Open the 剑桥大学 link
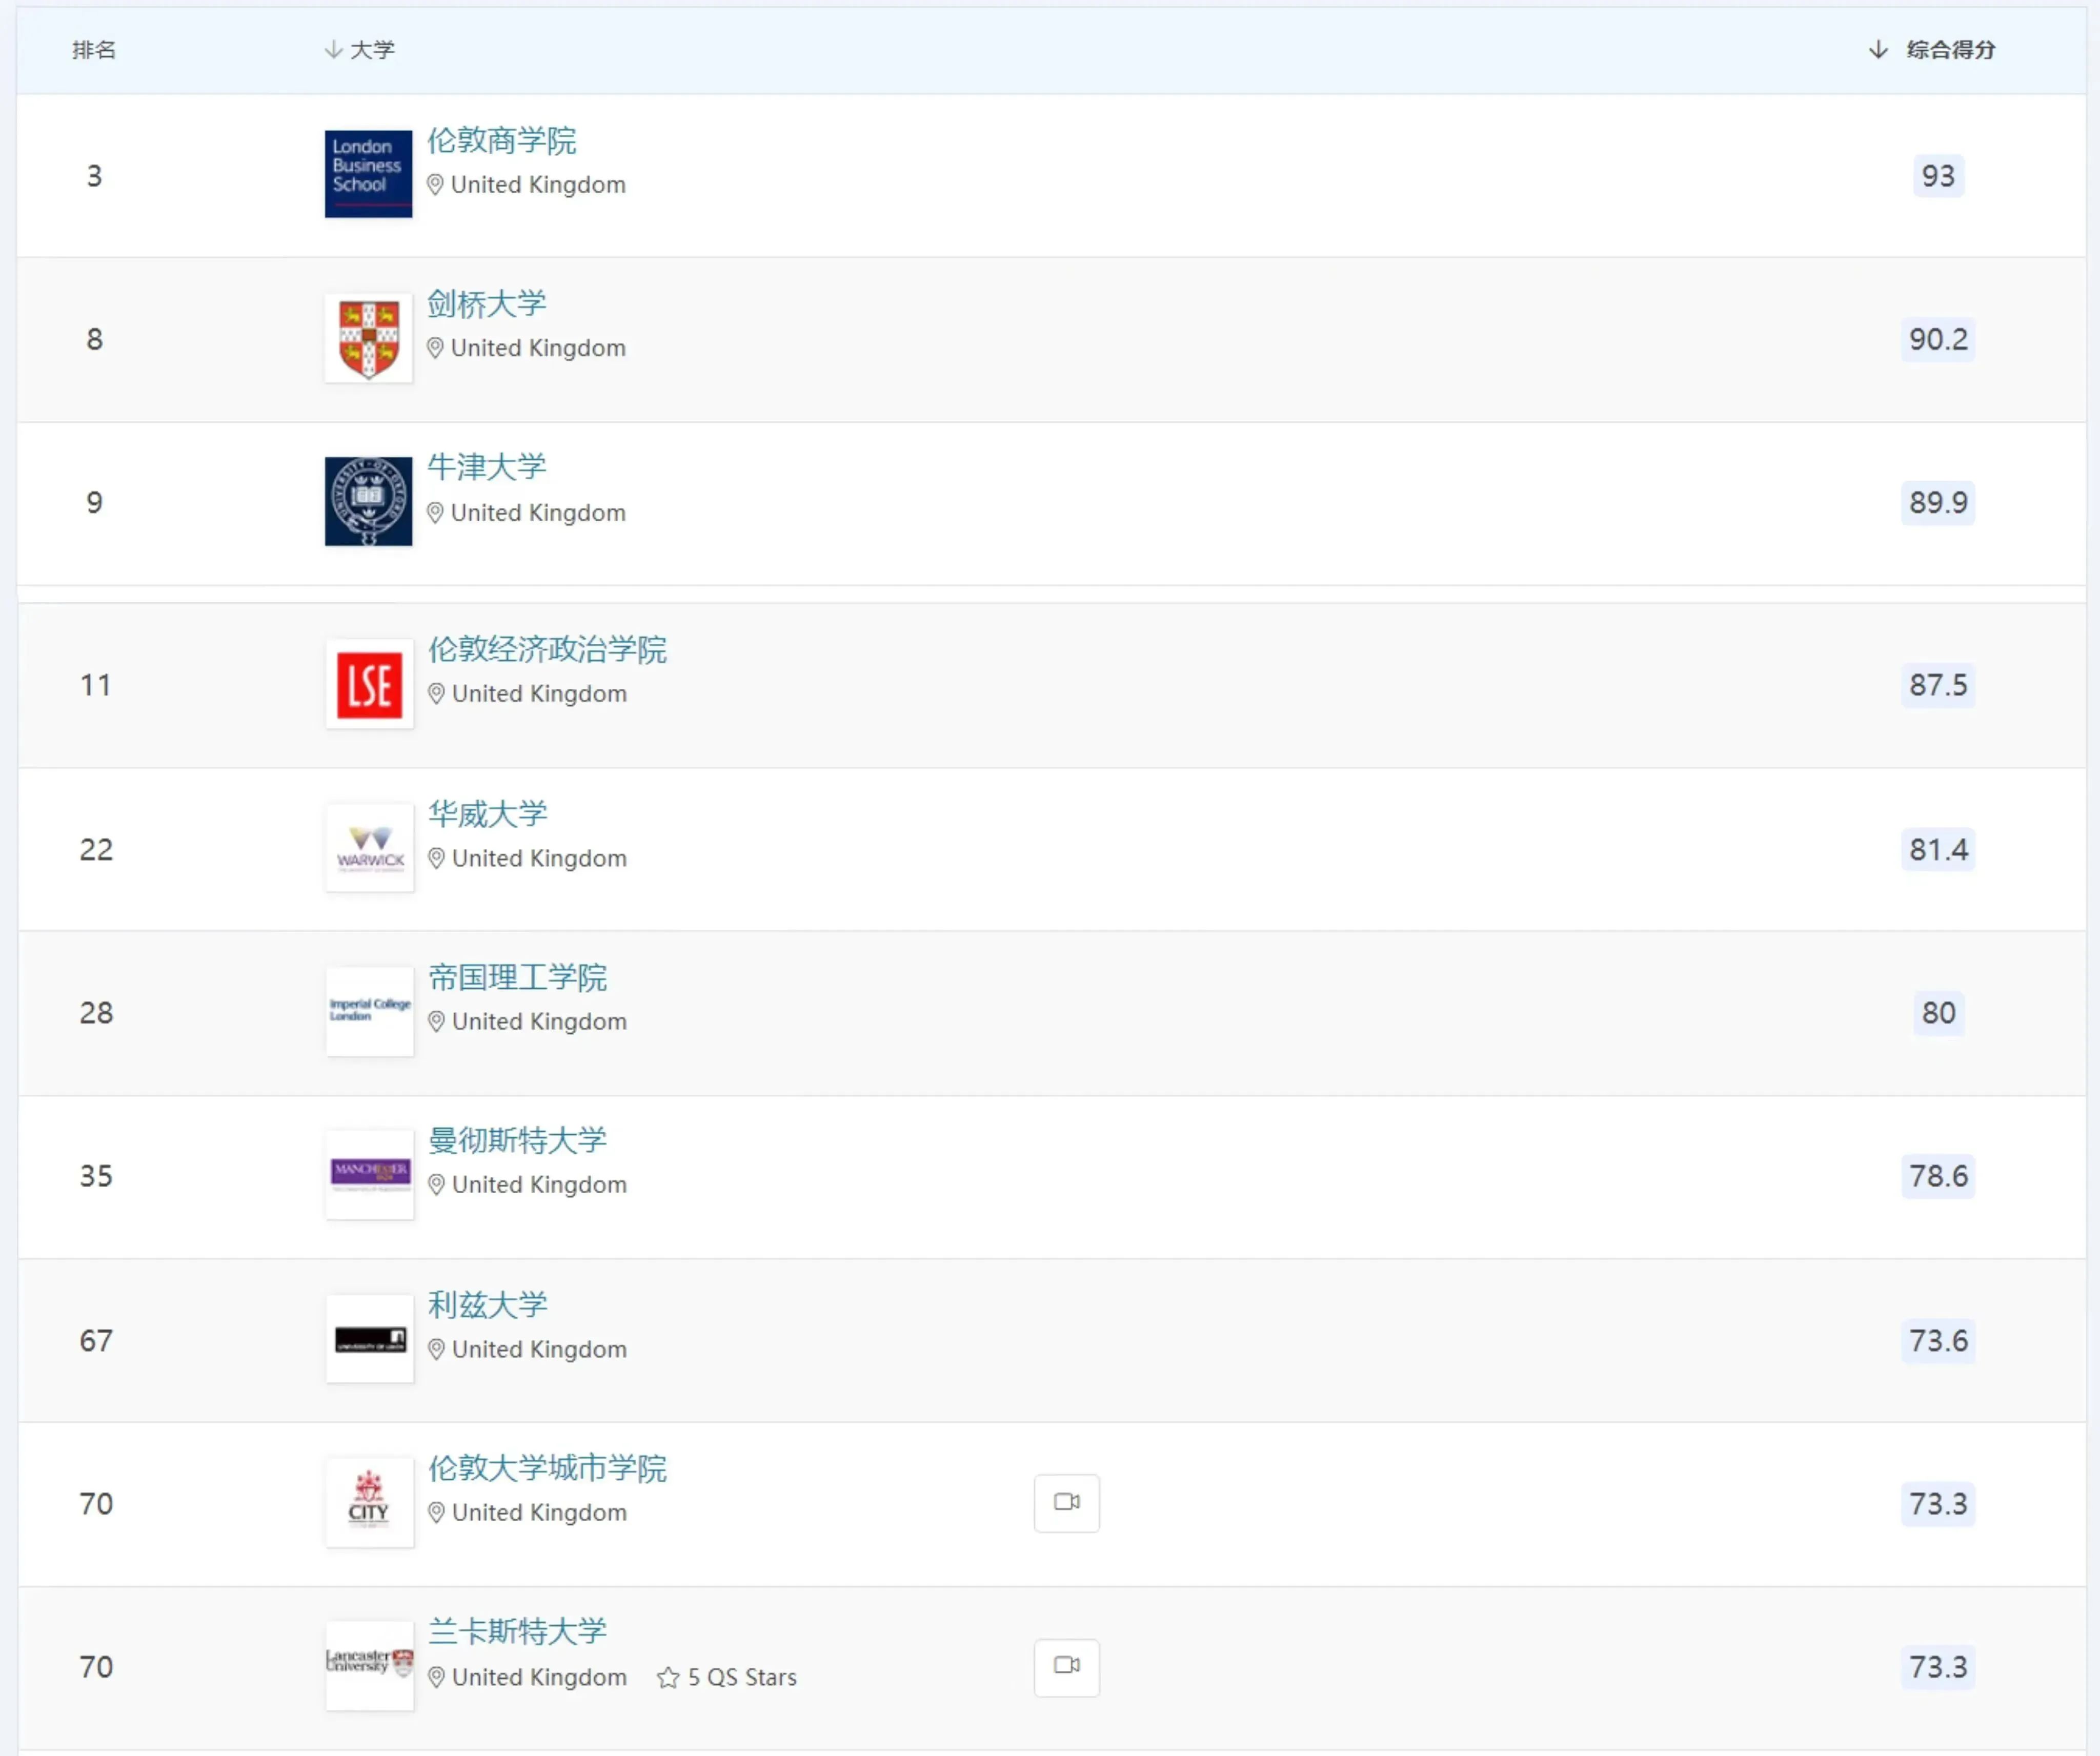The image size is (2100, 1756). 487,304
